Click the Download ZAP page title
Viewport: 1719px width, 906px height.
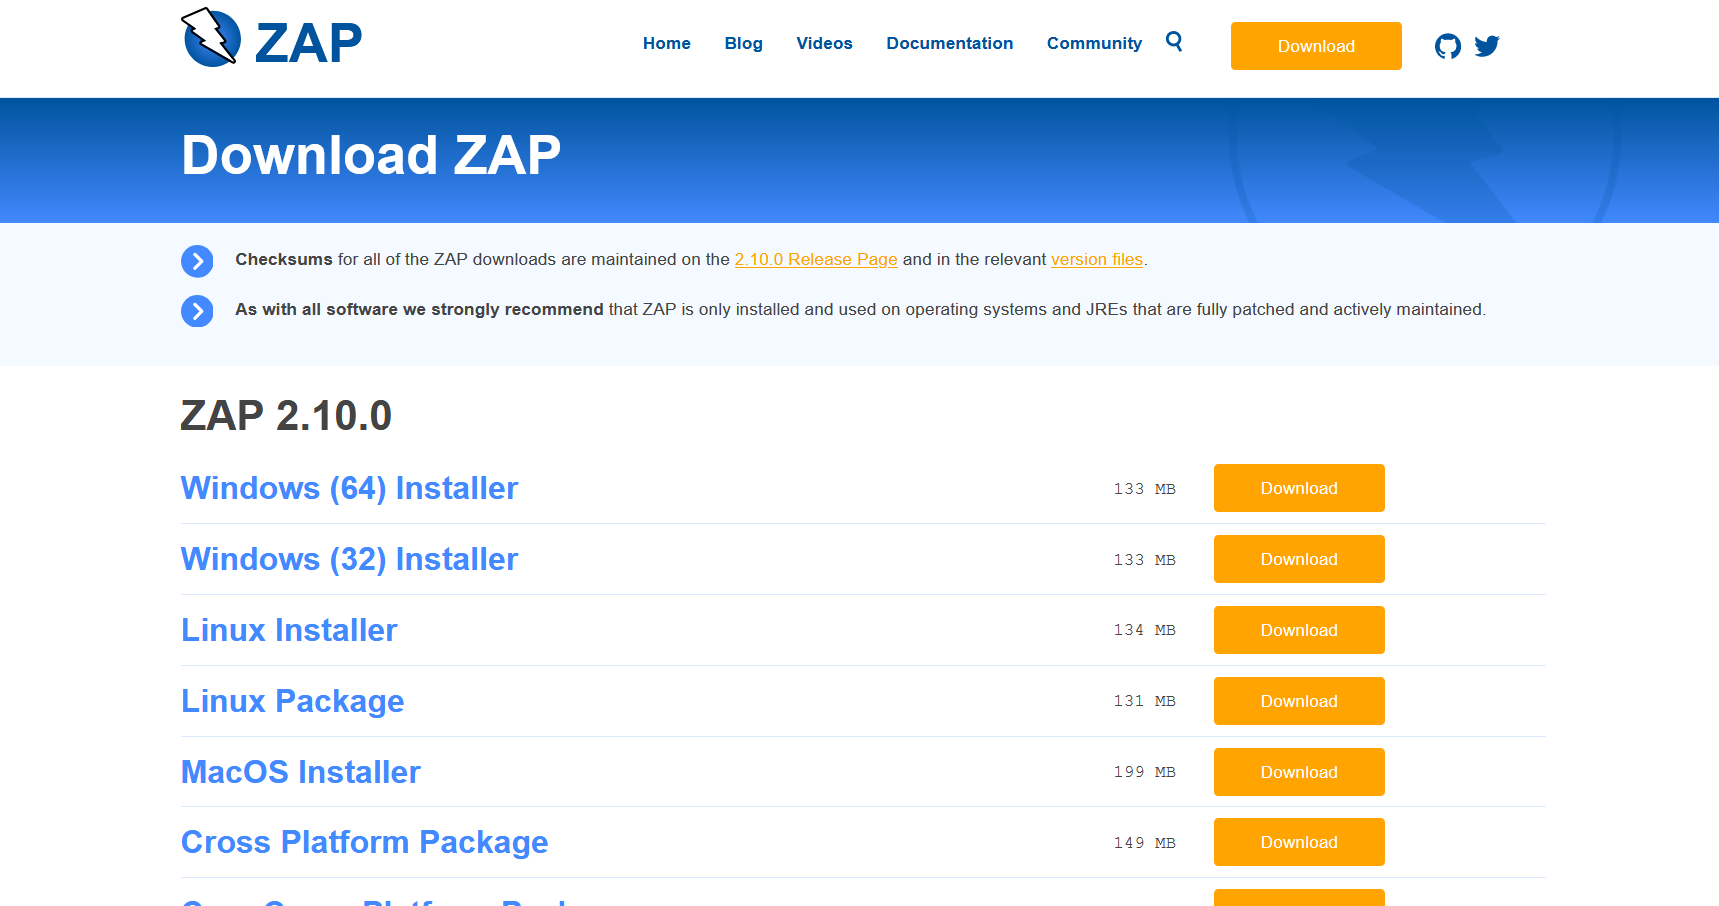[371, 155]
